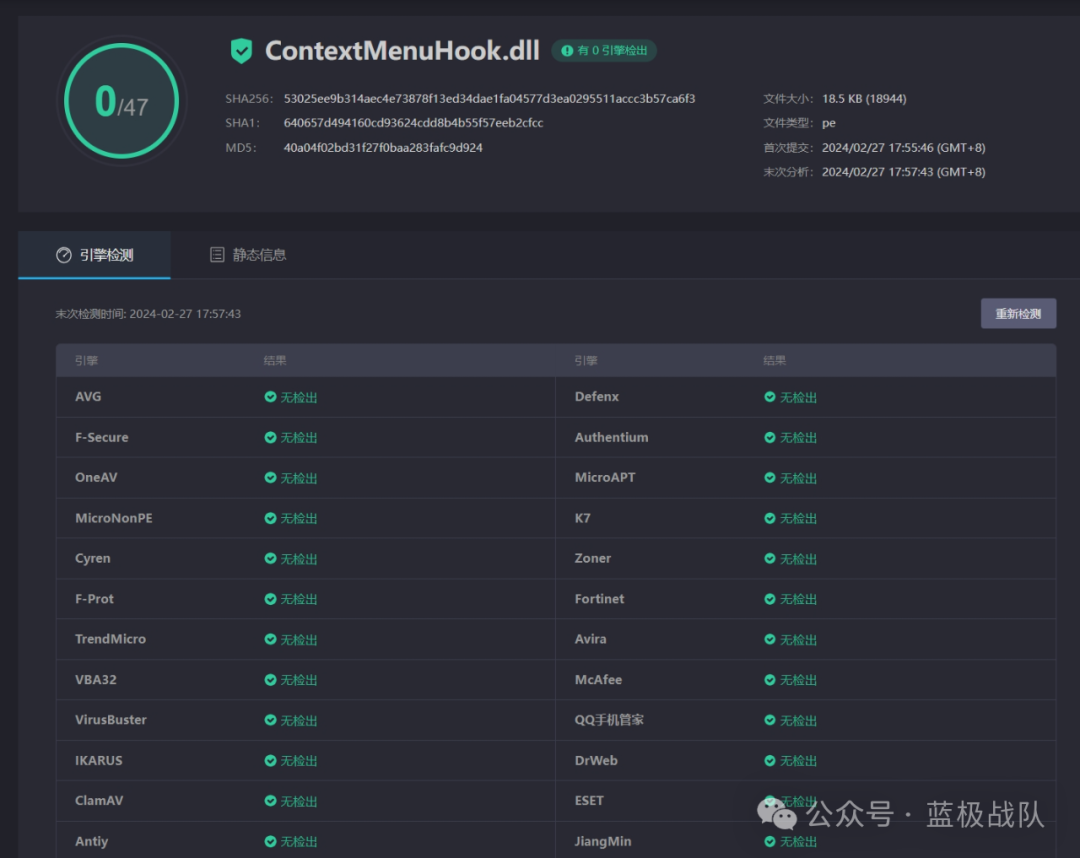
Task: Click the Fortinet engine name
Action: (x=599, y=599)
